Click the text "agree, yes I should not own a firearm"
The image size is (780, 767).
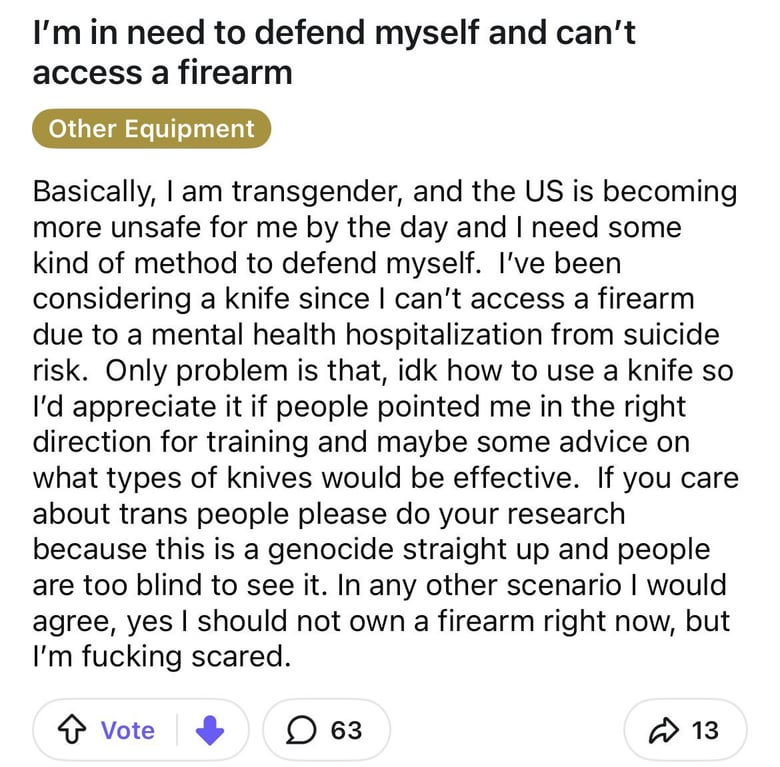[x=281, y=621]
